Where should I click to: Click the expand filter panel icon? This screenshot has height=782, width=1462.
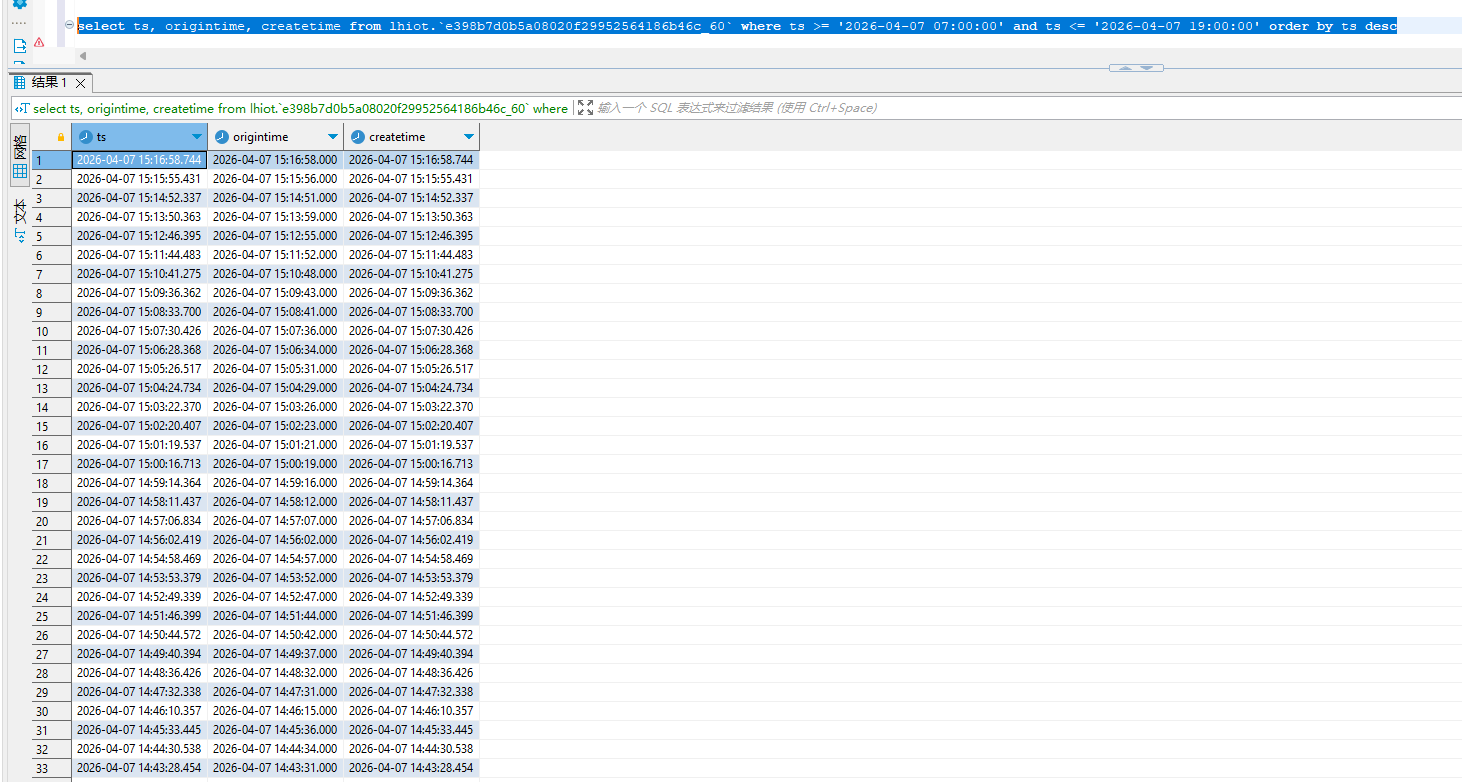click(x=586, y=108)
